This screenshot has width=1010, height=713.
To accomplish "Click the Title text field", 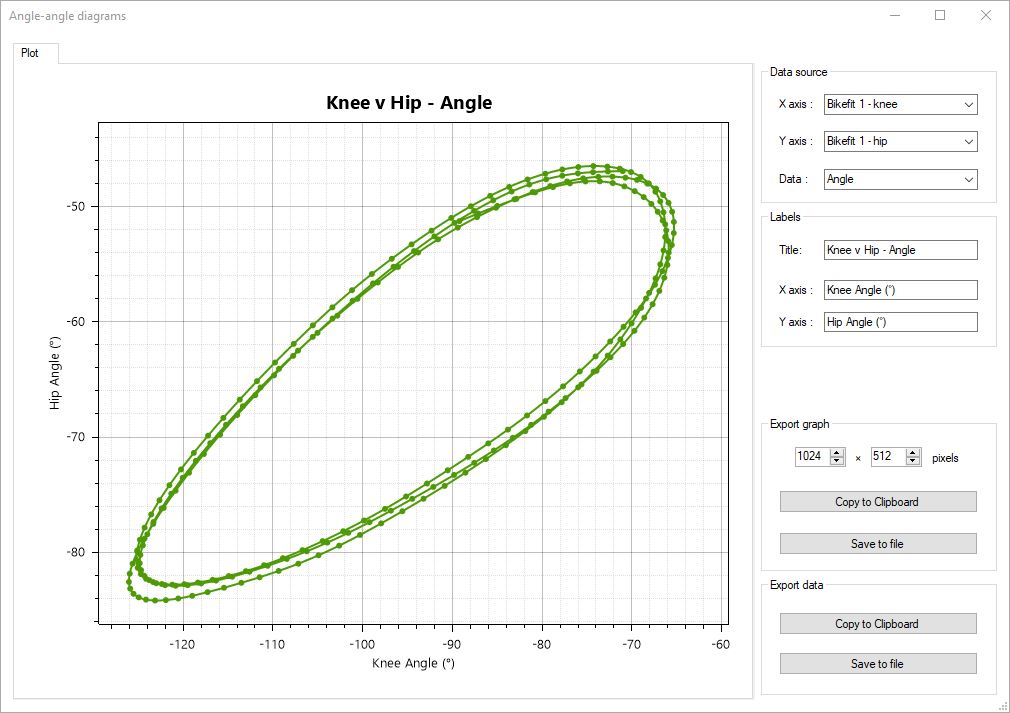I will (900, 250).
